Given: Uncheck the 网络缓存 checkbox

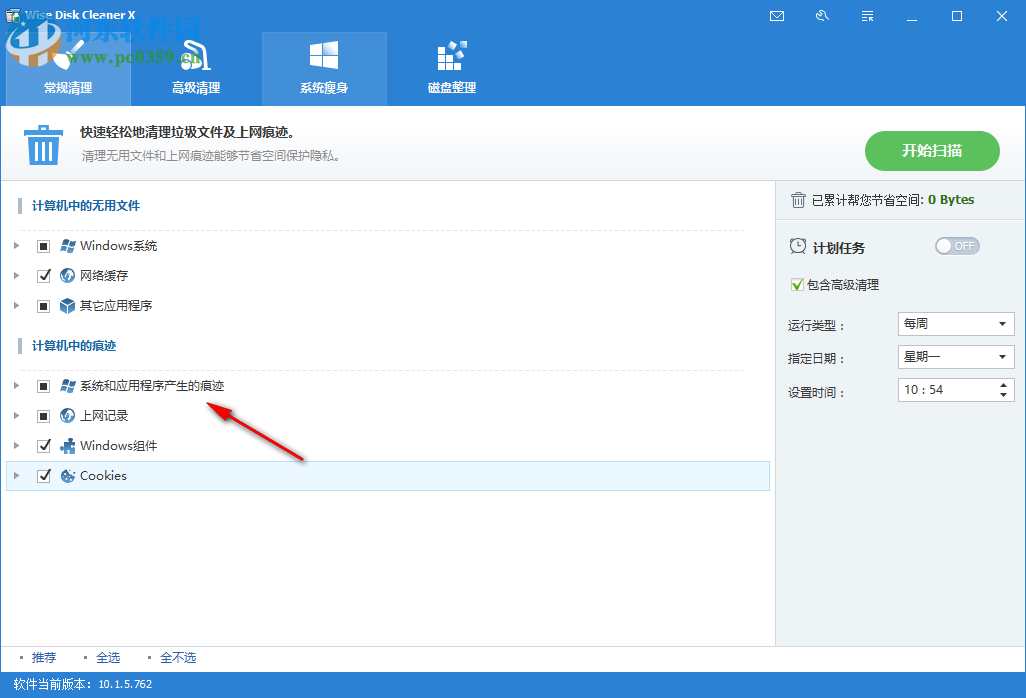Looking at the screenshot, I should [43, 275].
